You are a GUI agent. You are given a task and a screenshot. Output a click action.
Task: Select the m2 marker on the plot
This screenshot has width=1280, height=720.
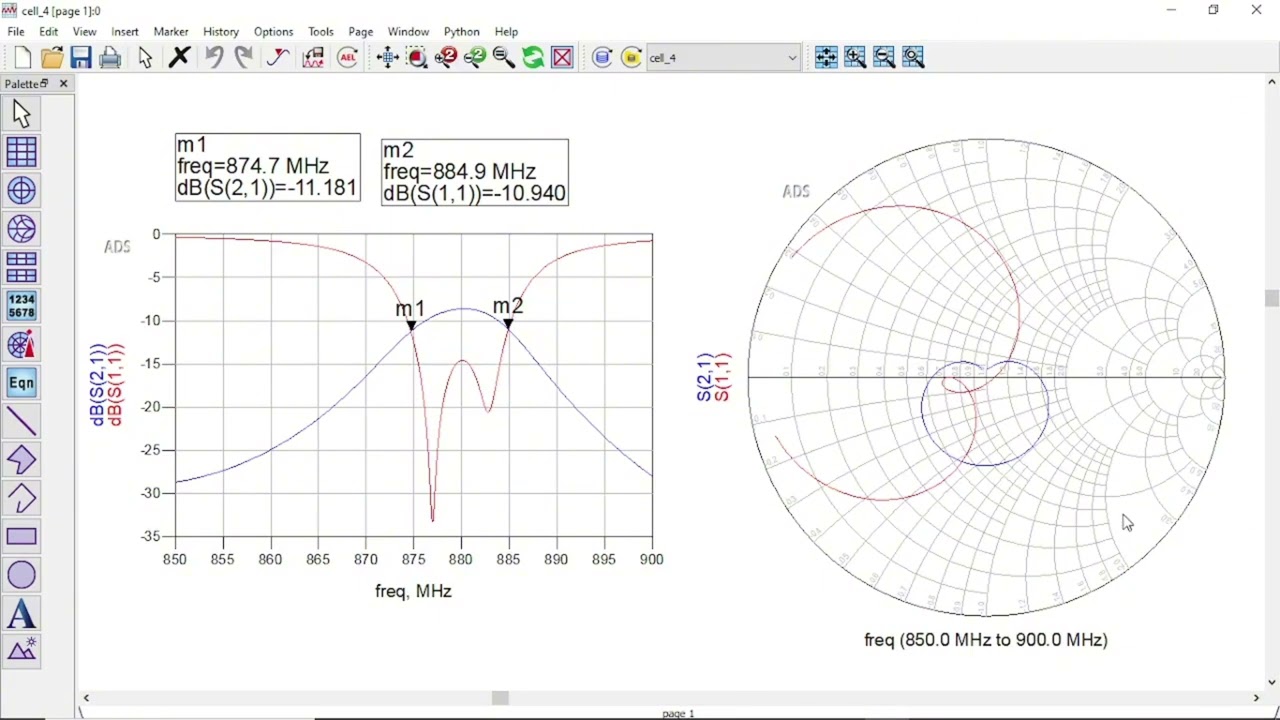point(508,323)
